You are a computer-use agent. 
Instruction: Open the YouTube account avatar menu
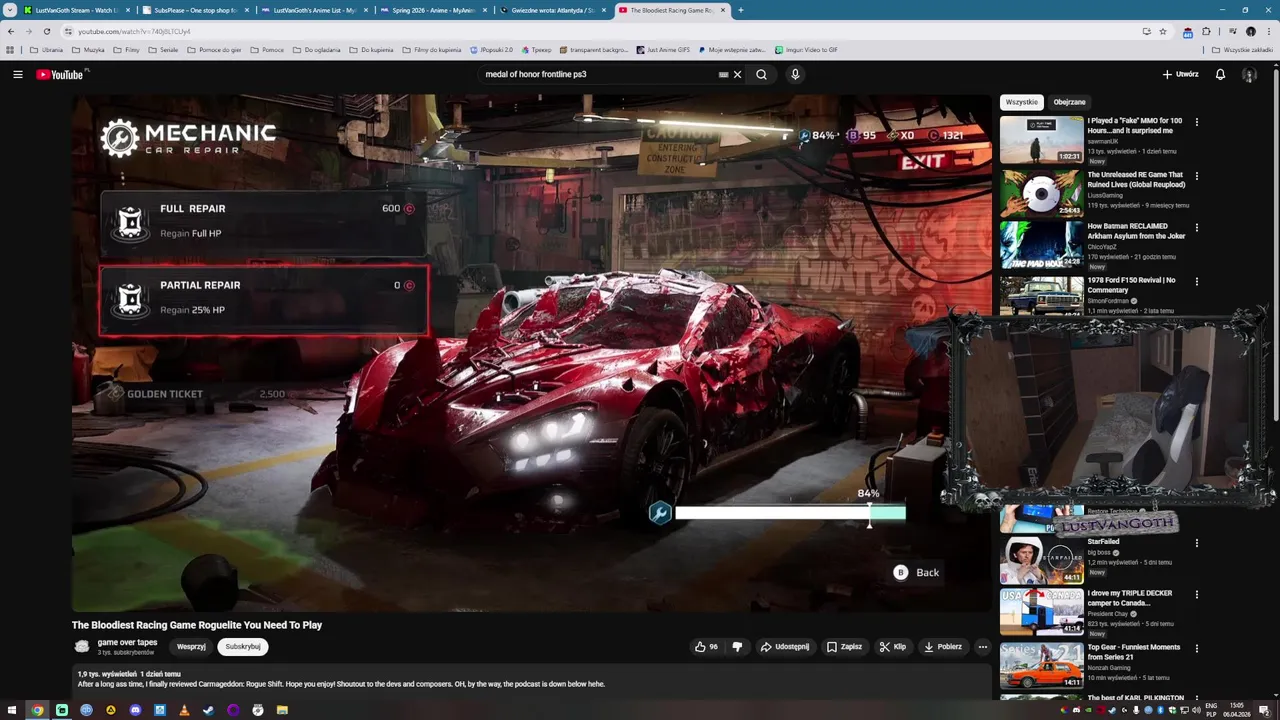[1249, 75]
